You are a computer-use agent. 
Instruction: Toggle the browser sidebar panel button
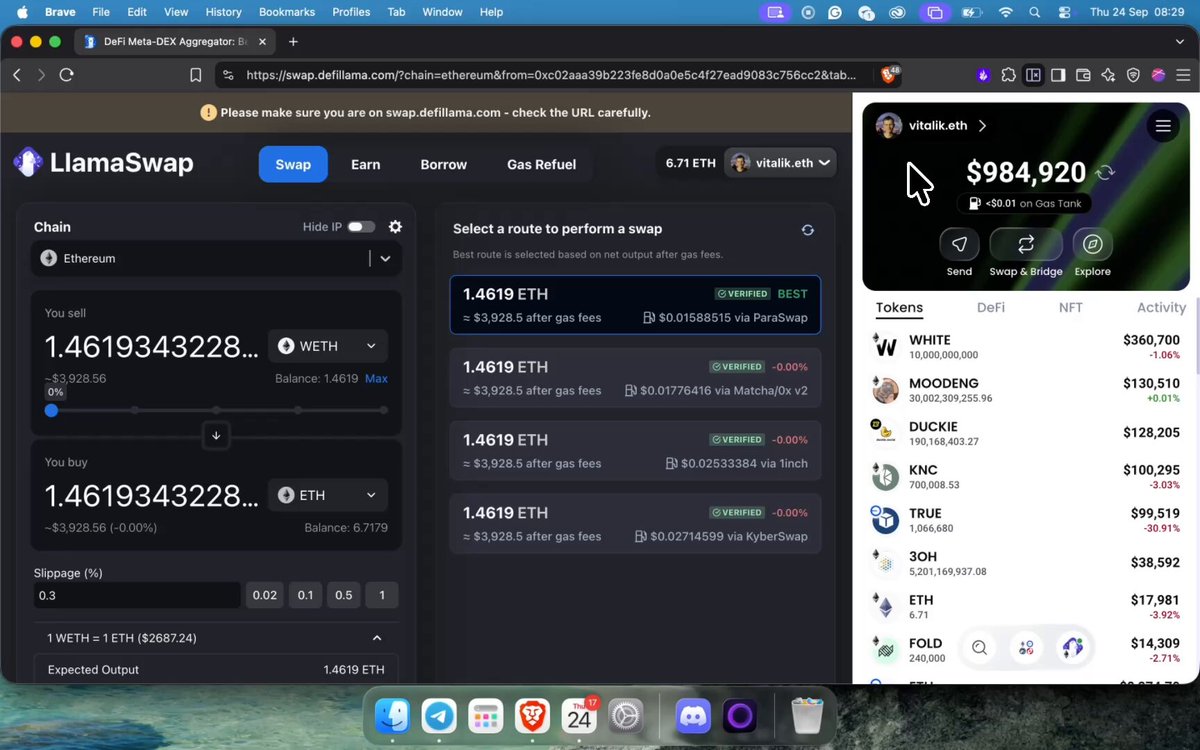click(x=1058, y=75)
